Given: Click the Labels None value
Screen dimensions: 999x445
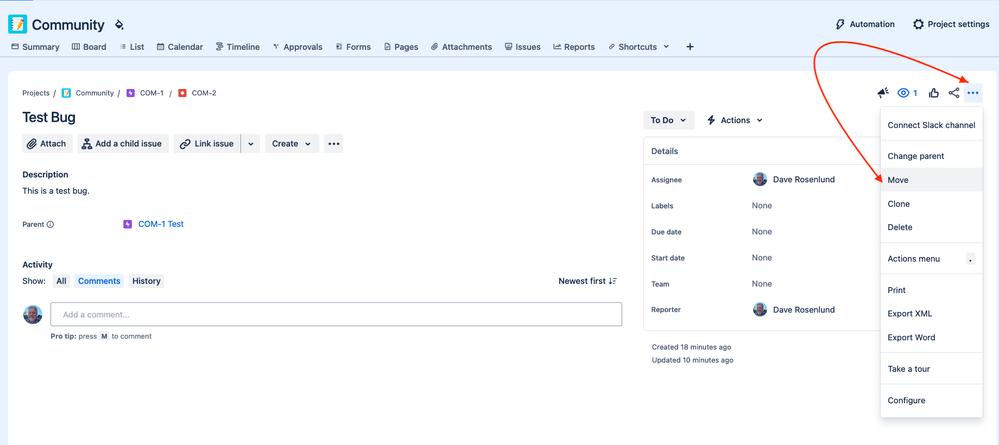Looking at the screenshot, I should coord(762,205).
